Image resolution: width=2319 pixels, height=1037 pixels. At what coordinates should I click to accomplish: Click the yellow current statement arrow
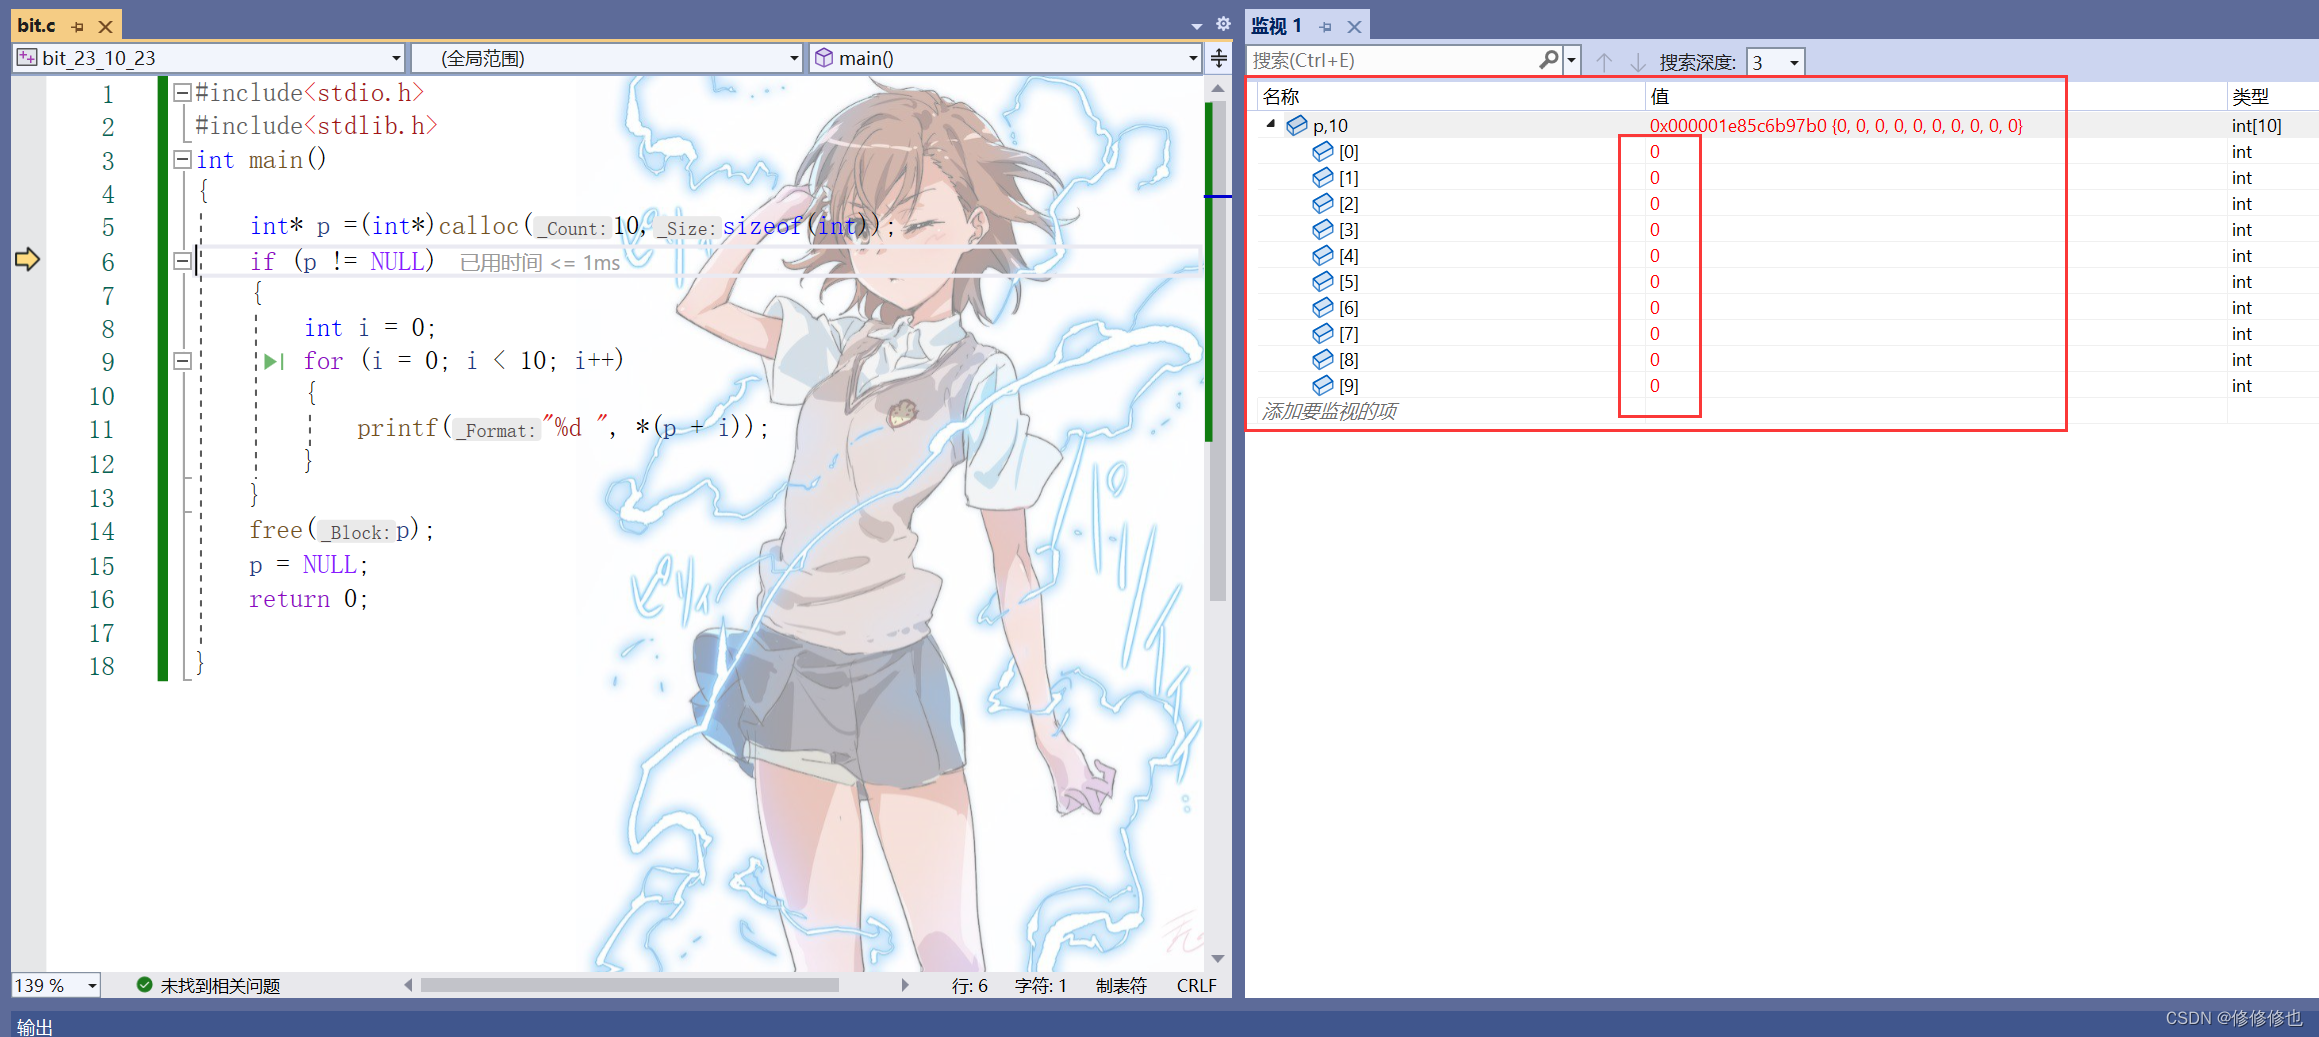[x=27, y=260]
